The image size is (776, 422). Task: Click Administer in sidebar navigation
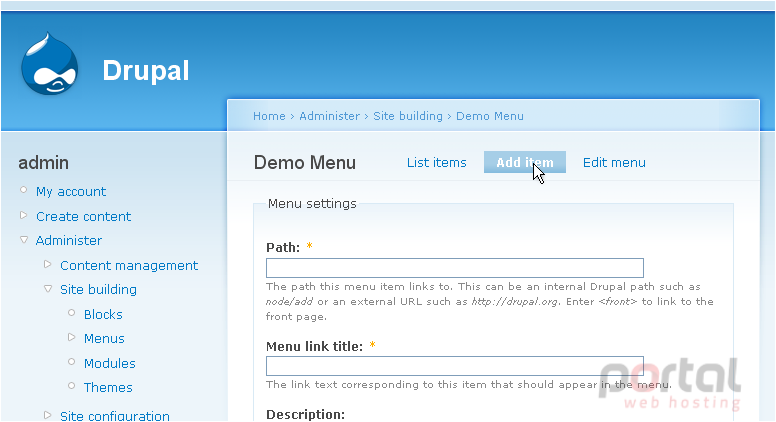[69, 240]
